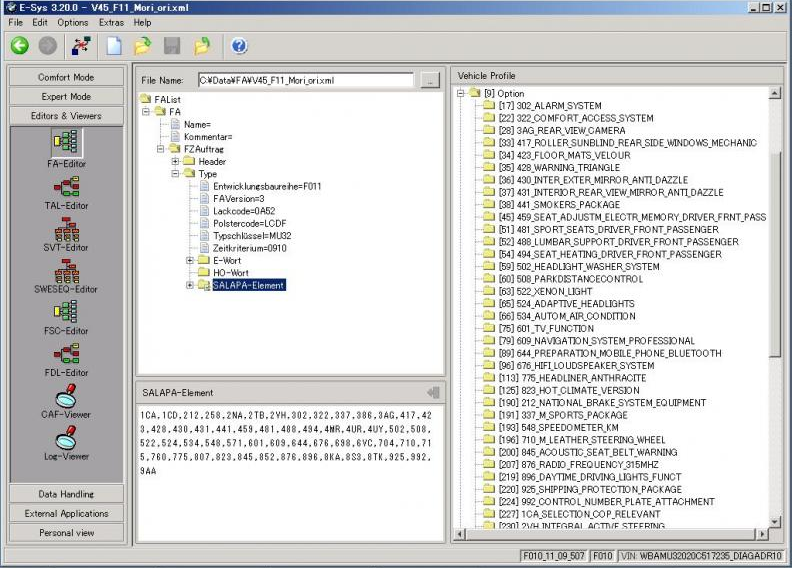This screenshot has height=568, width=793.
Task: Click the save floppy disk toolbar icon
Action: click(172, 46)
